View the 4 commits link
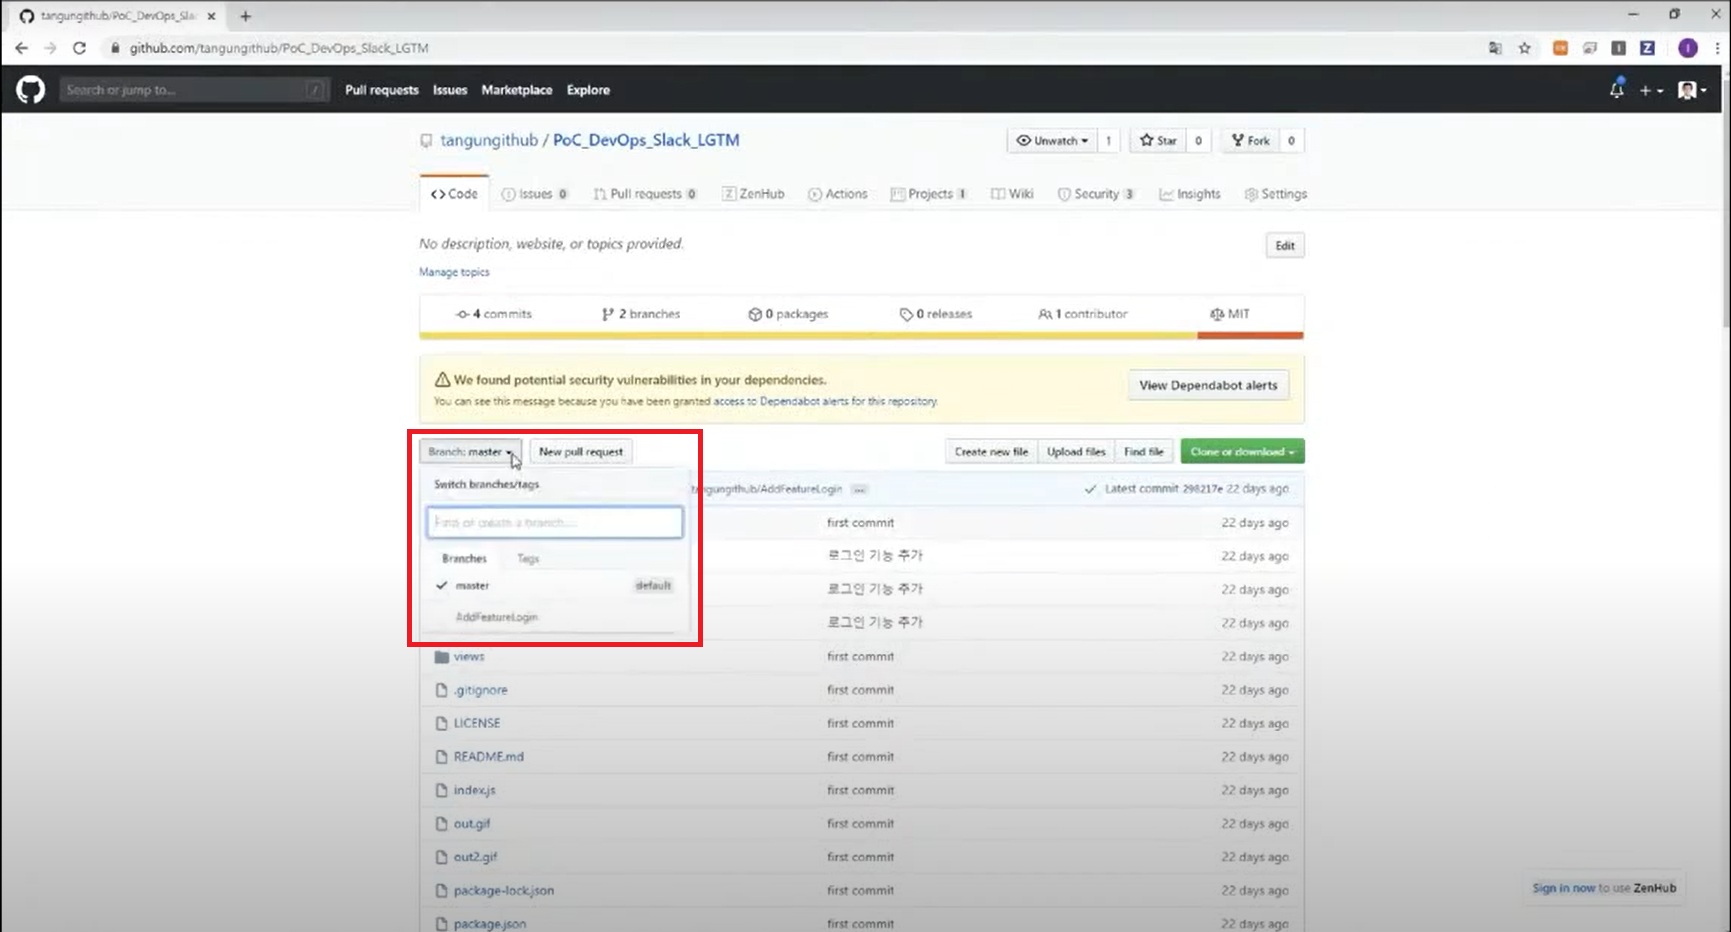 (x=494, y=314)
